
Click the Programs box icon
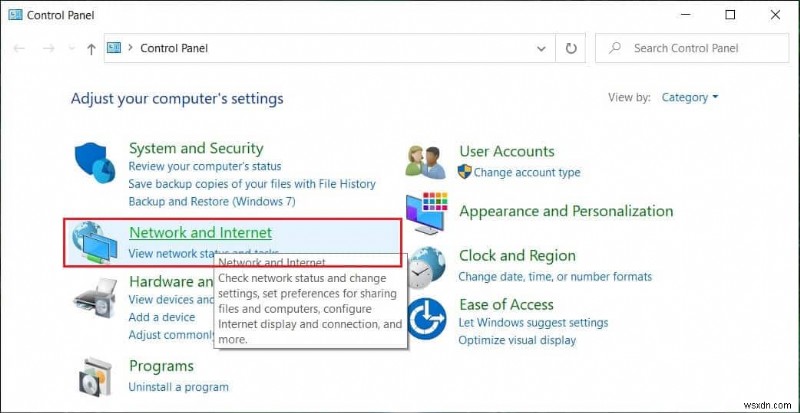[x=97, y=375]
